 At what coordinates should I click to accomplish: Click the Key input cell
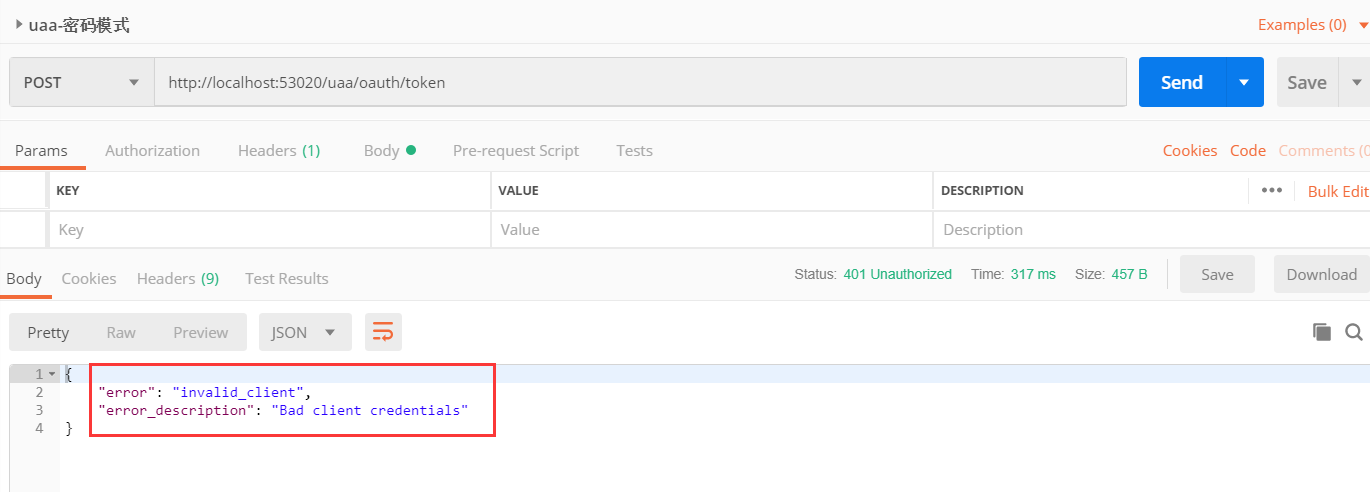pos(270,229)
